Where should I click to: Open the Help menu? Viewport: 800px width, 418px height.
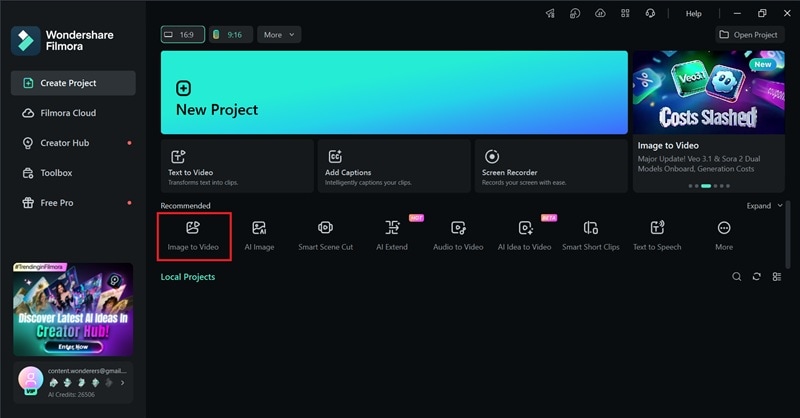pos(693,14)
